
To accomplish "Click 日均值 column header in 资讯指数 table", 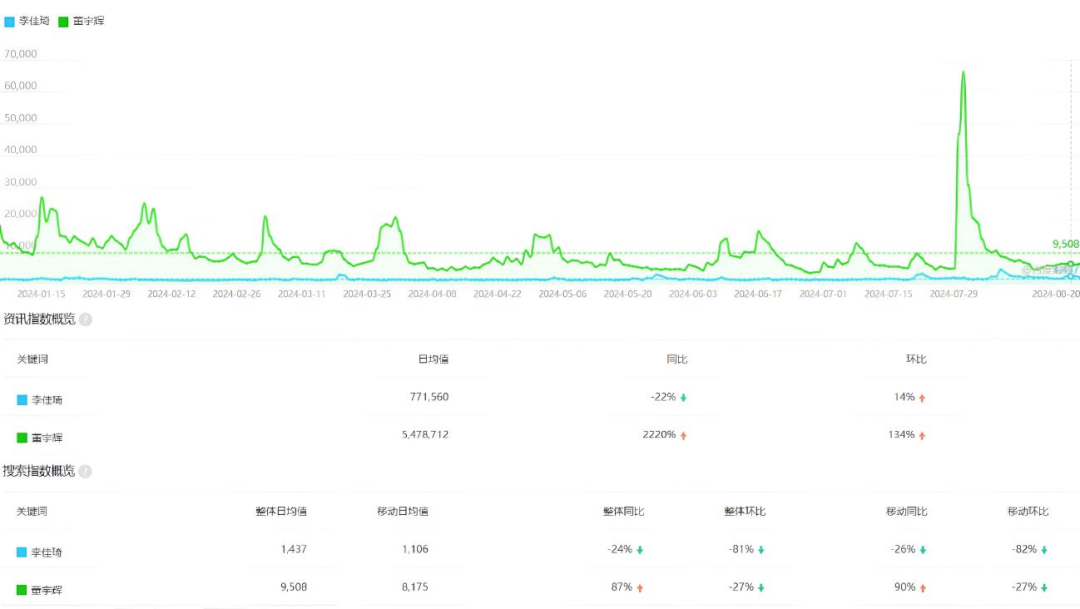I will click(433, 359).
